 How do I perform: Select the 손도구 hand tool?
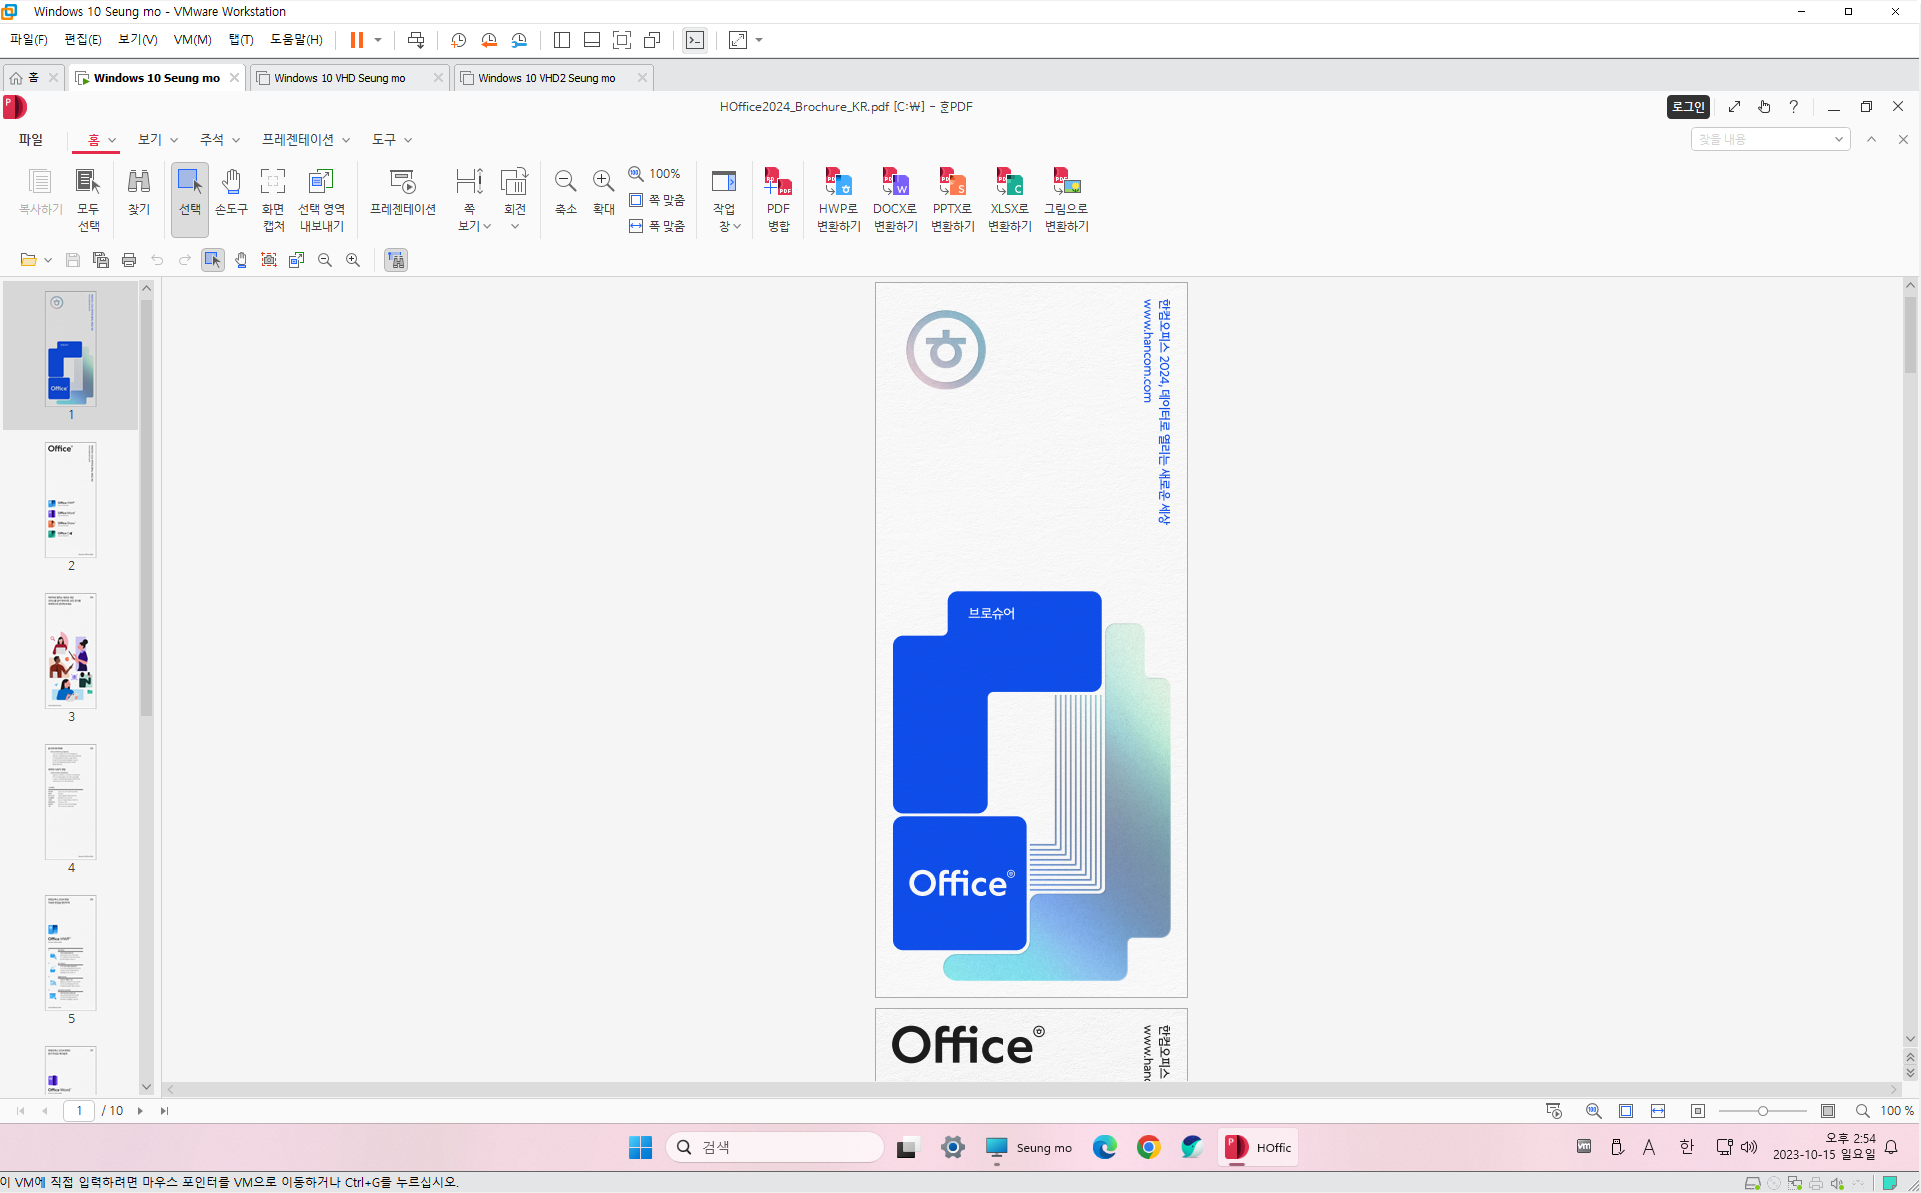[x=231, y=192]
